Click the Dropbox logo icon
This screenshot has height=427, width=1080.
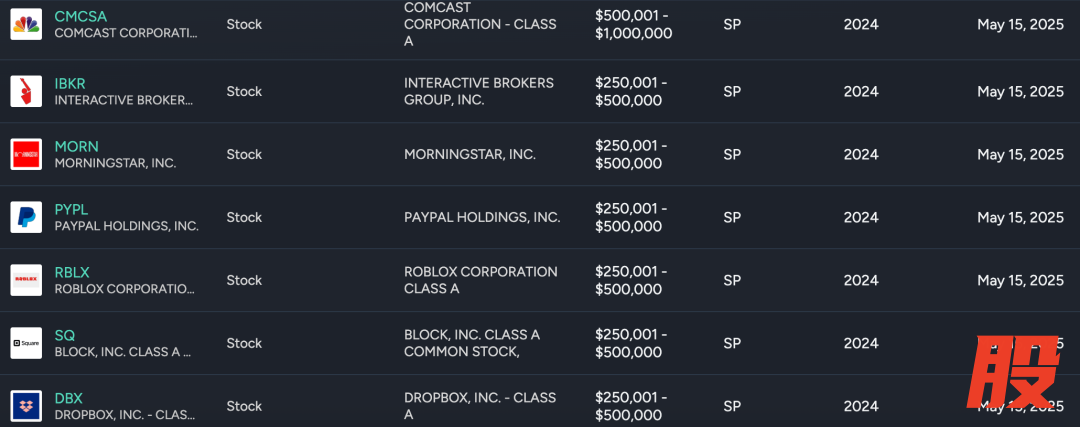26,406
